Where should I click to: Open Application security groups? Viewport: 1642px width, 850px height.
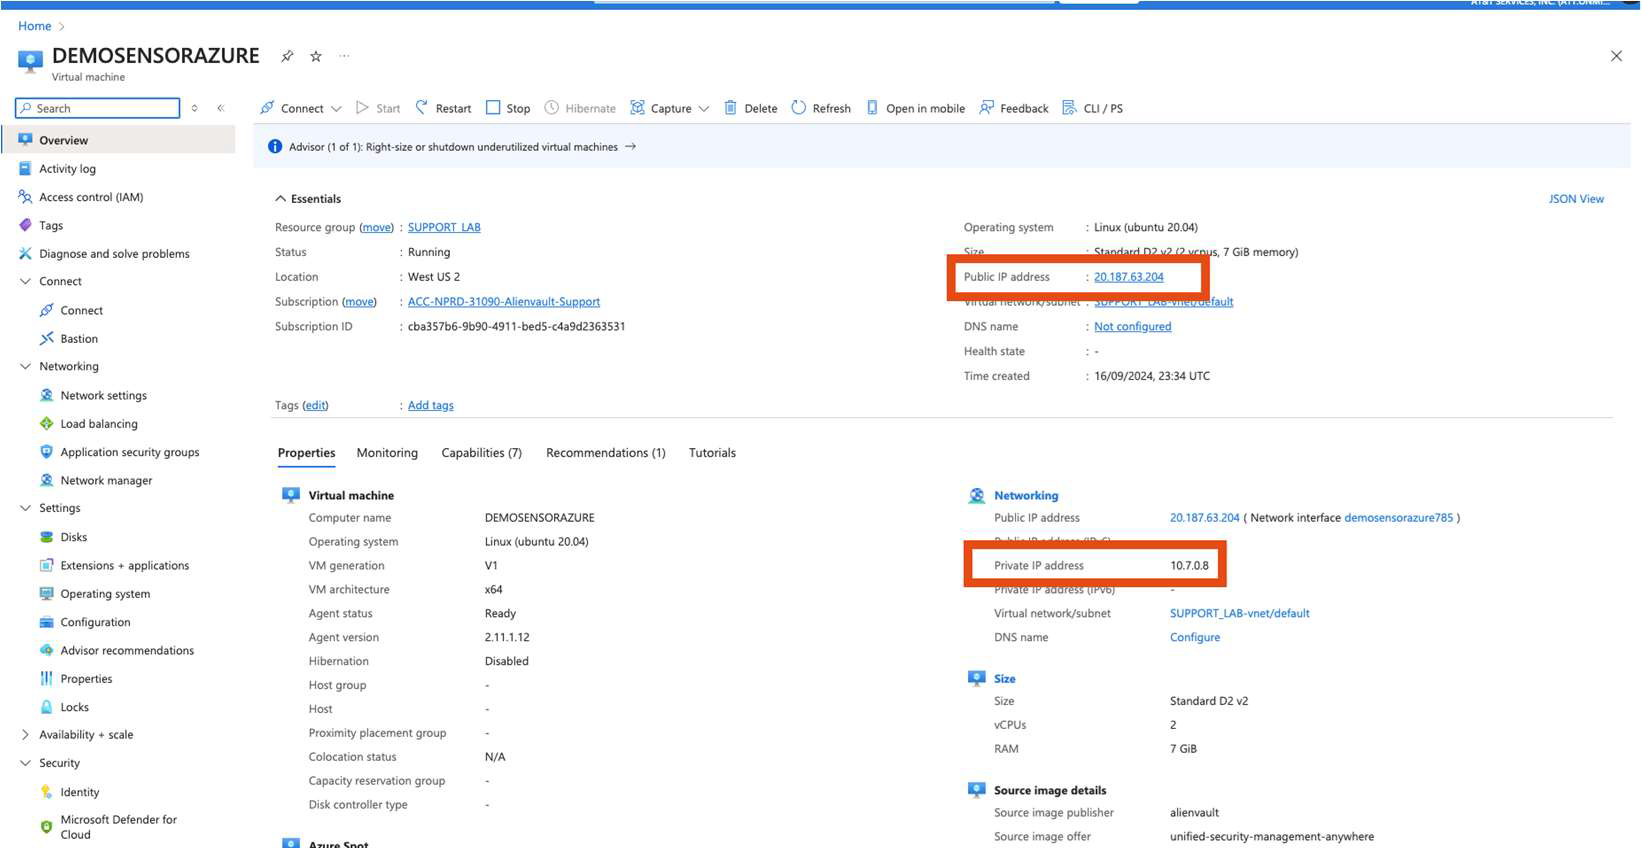[120, 452]
